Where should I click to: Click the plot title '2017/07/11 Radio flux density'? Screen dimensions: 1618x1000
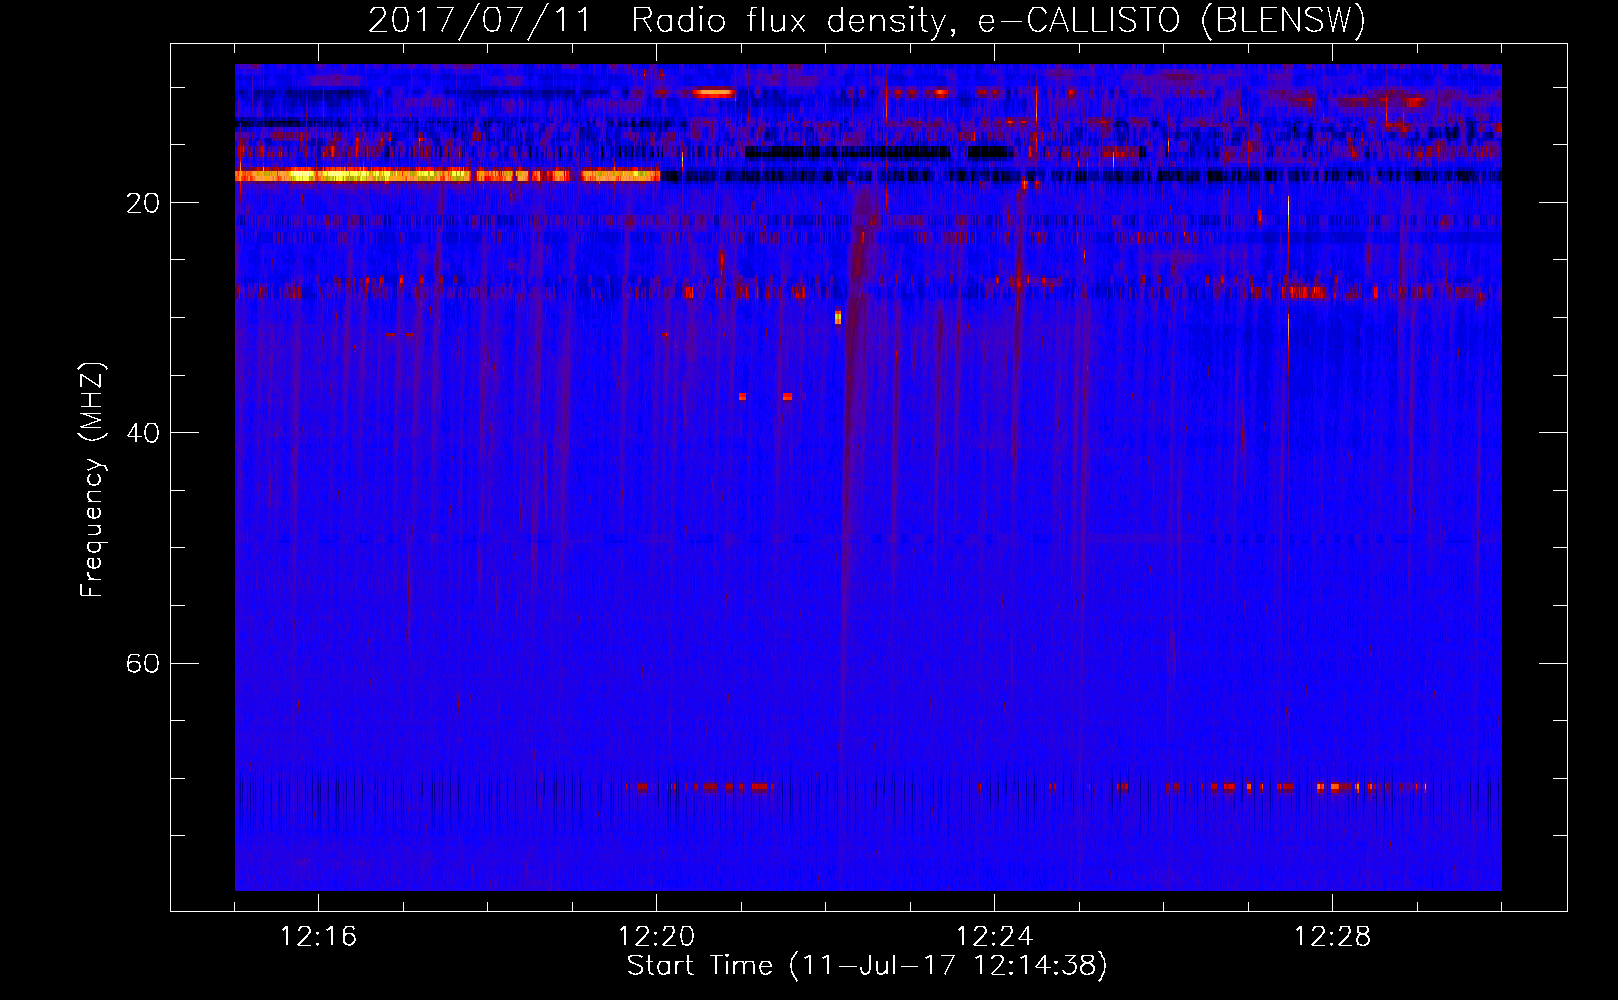click(x=656, y=21)
